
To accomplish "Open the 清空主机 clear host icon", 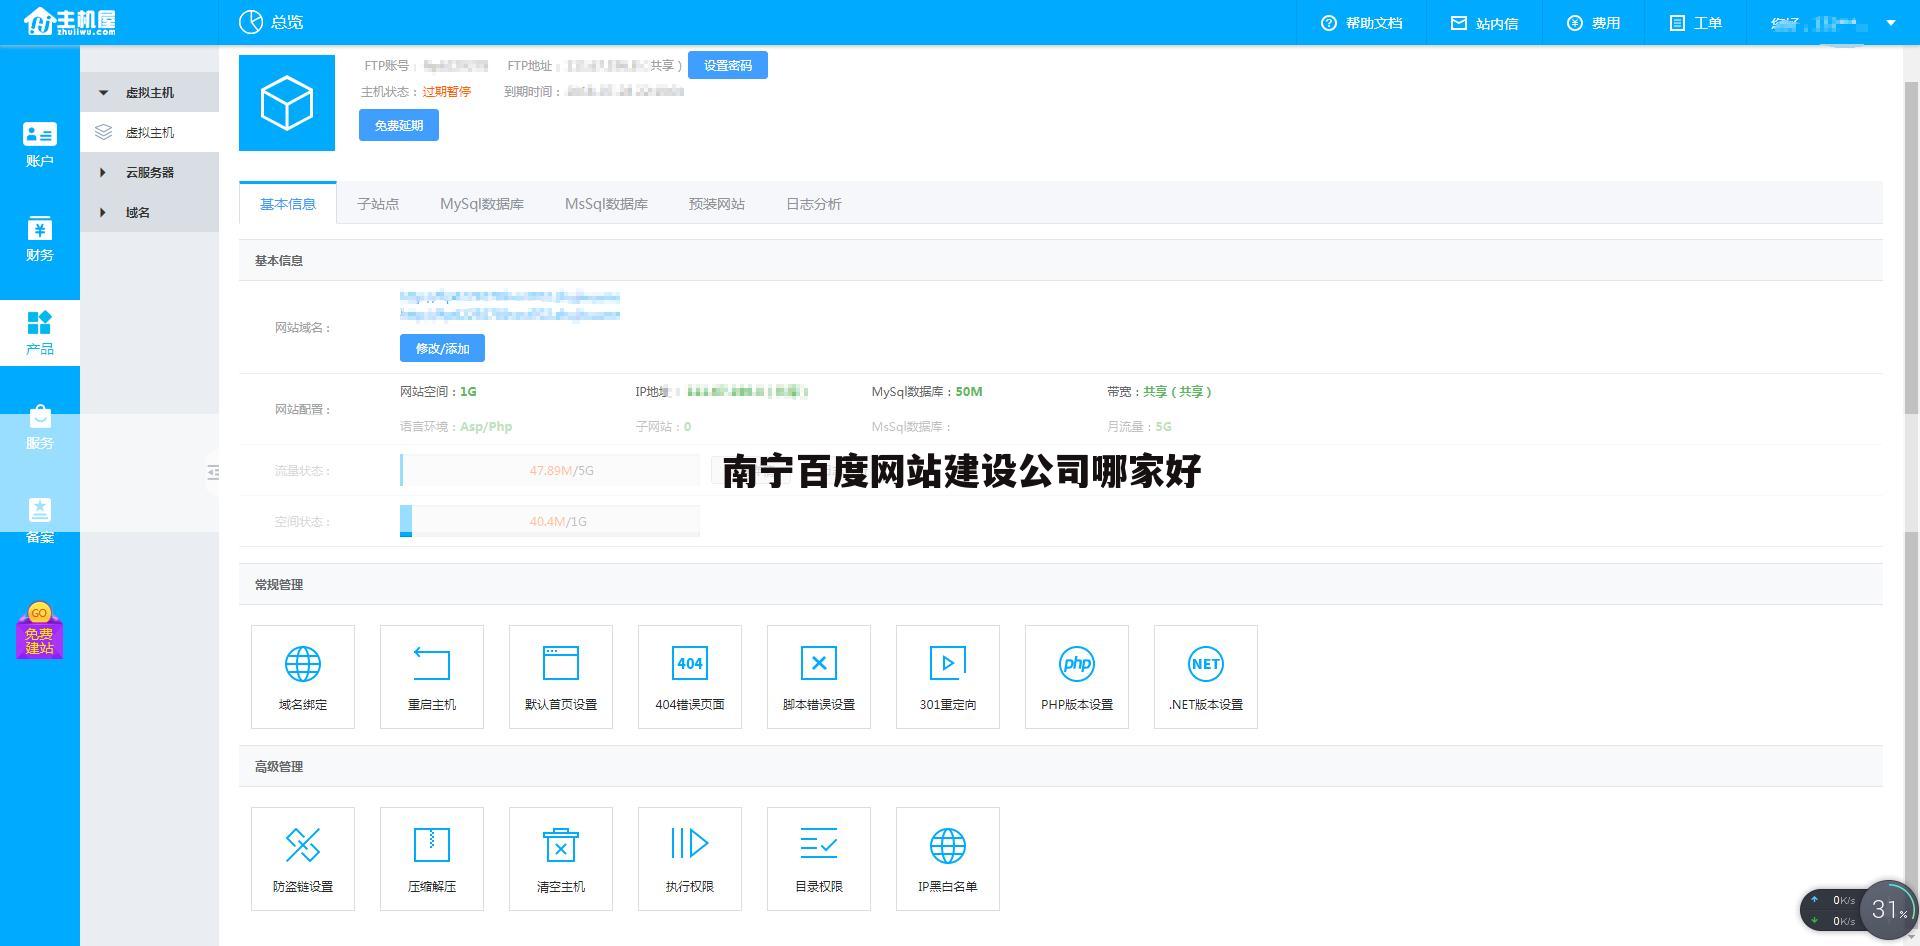I will point(560,858).
